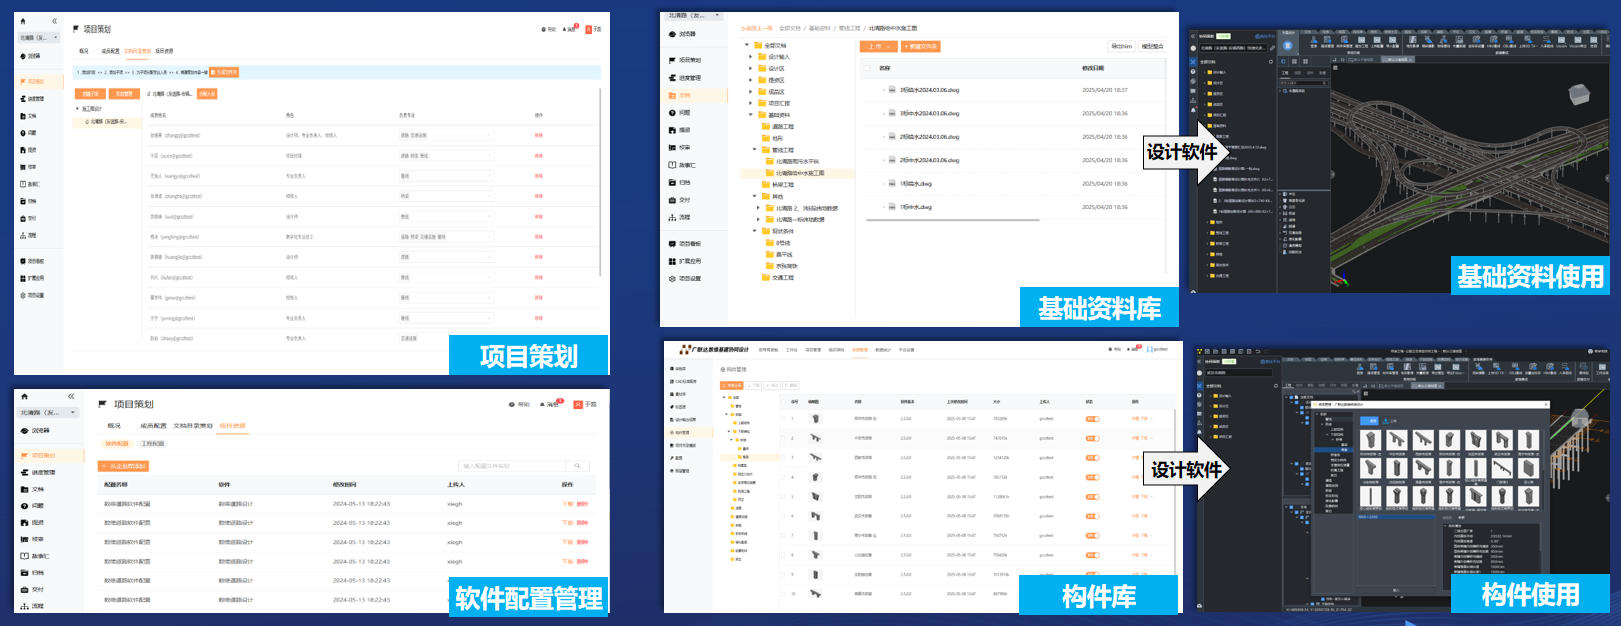Click the 模型整合 button
1621x626 pixels.
pos(1152,46)
